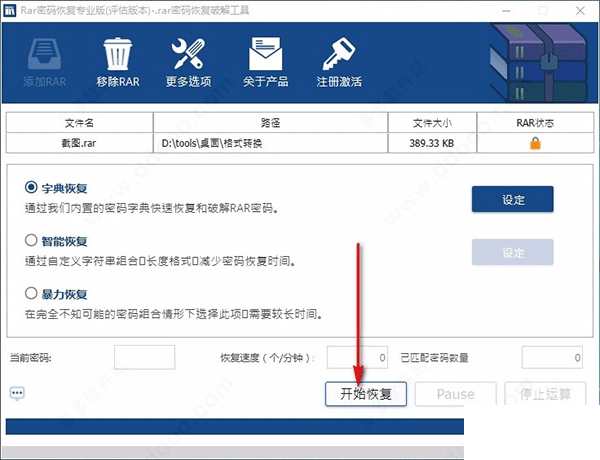600x460 pixels.
Task: Click the 停止运算 button
Action: [545, 393]
